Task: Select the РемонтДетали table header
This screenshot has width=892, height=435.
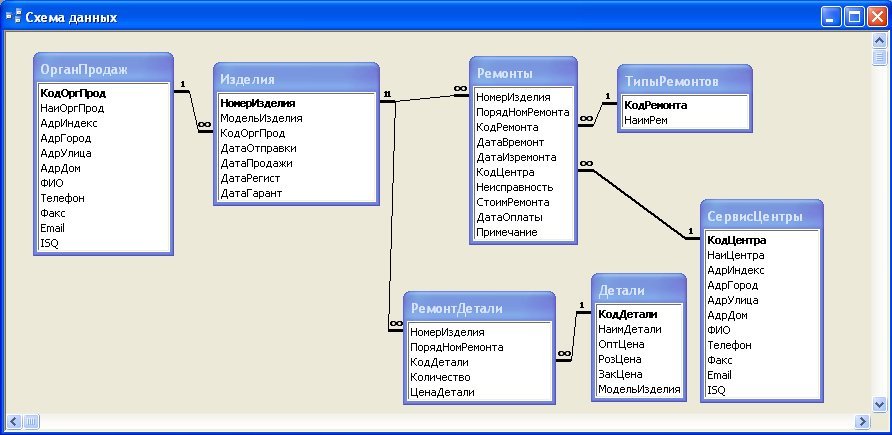Action: tap(478, 308)
